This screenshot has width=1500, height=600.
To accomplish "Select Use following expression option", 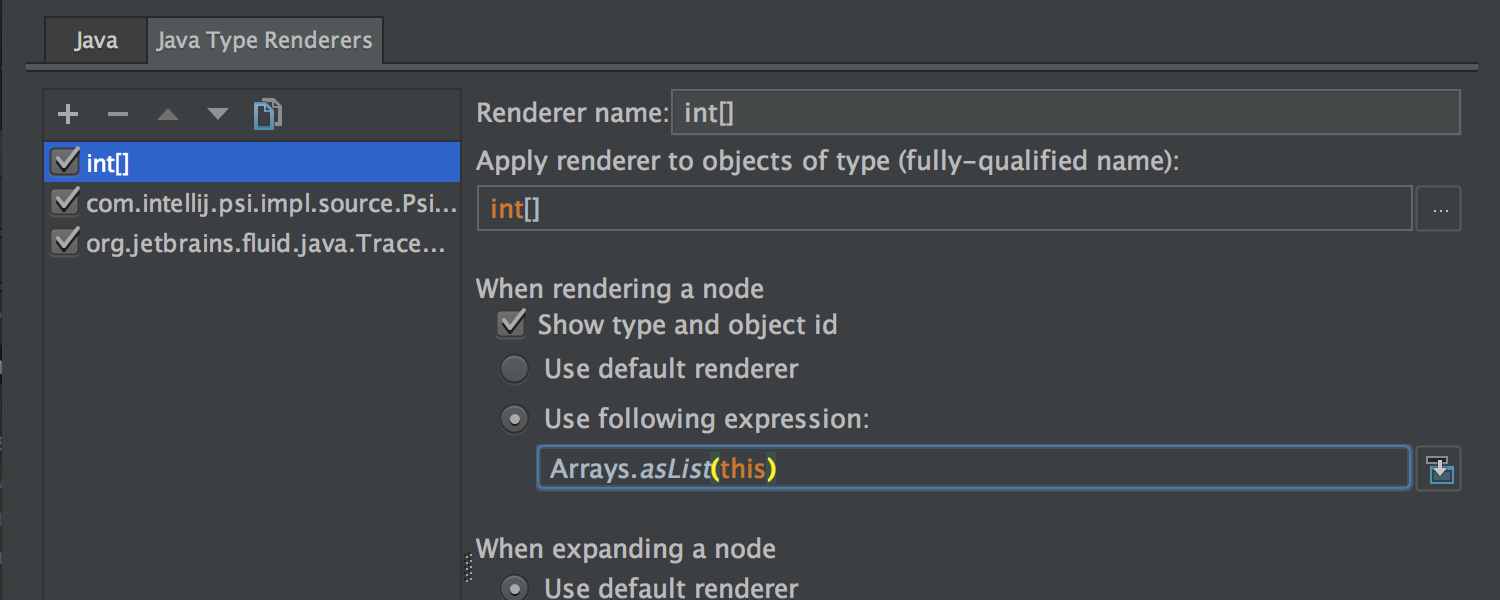I will [514, 418].
